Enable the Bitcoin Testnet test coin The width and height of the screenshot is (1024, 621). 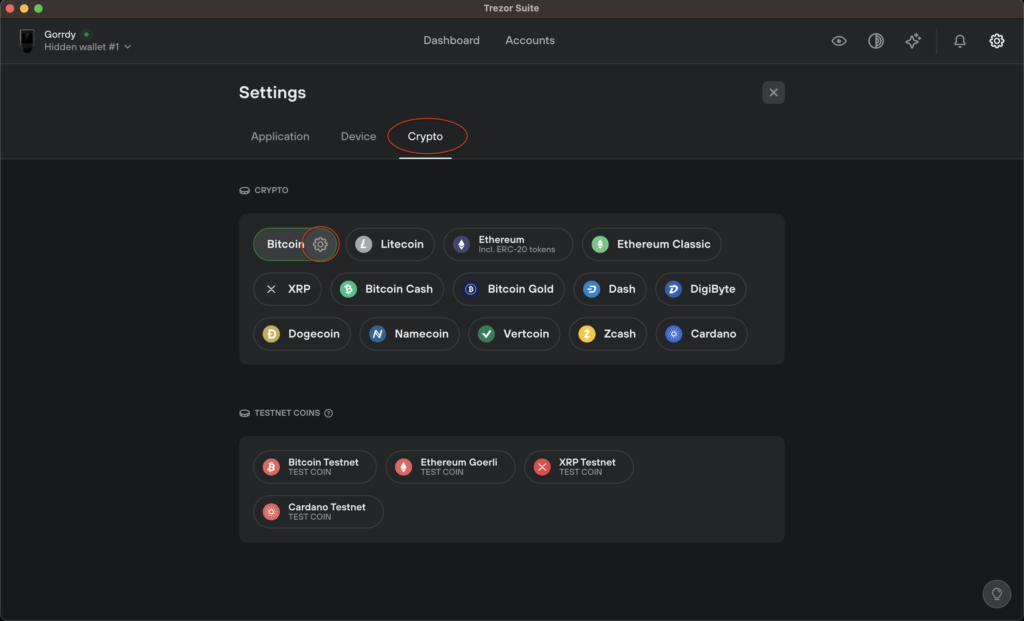click(315, 467)
